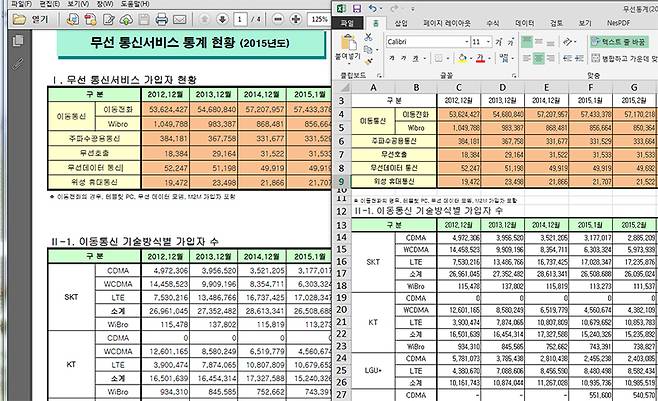Zoom out with the minus icon in the PDF viewer
Viewport: 658px width, 401px height.
(277, 19)
